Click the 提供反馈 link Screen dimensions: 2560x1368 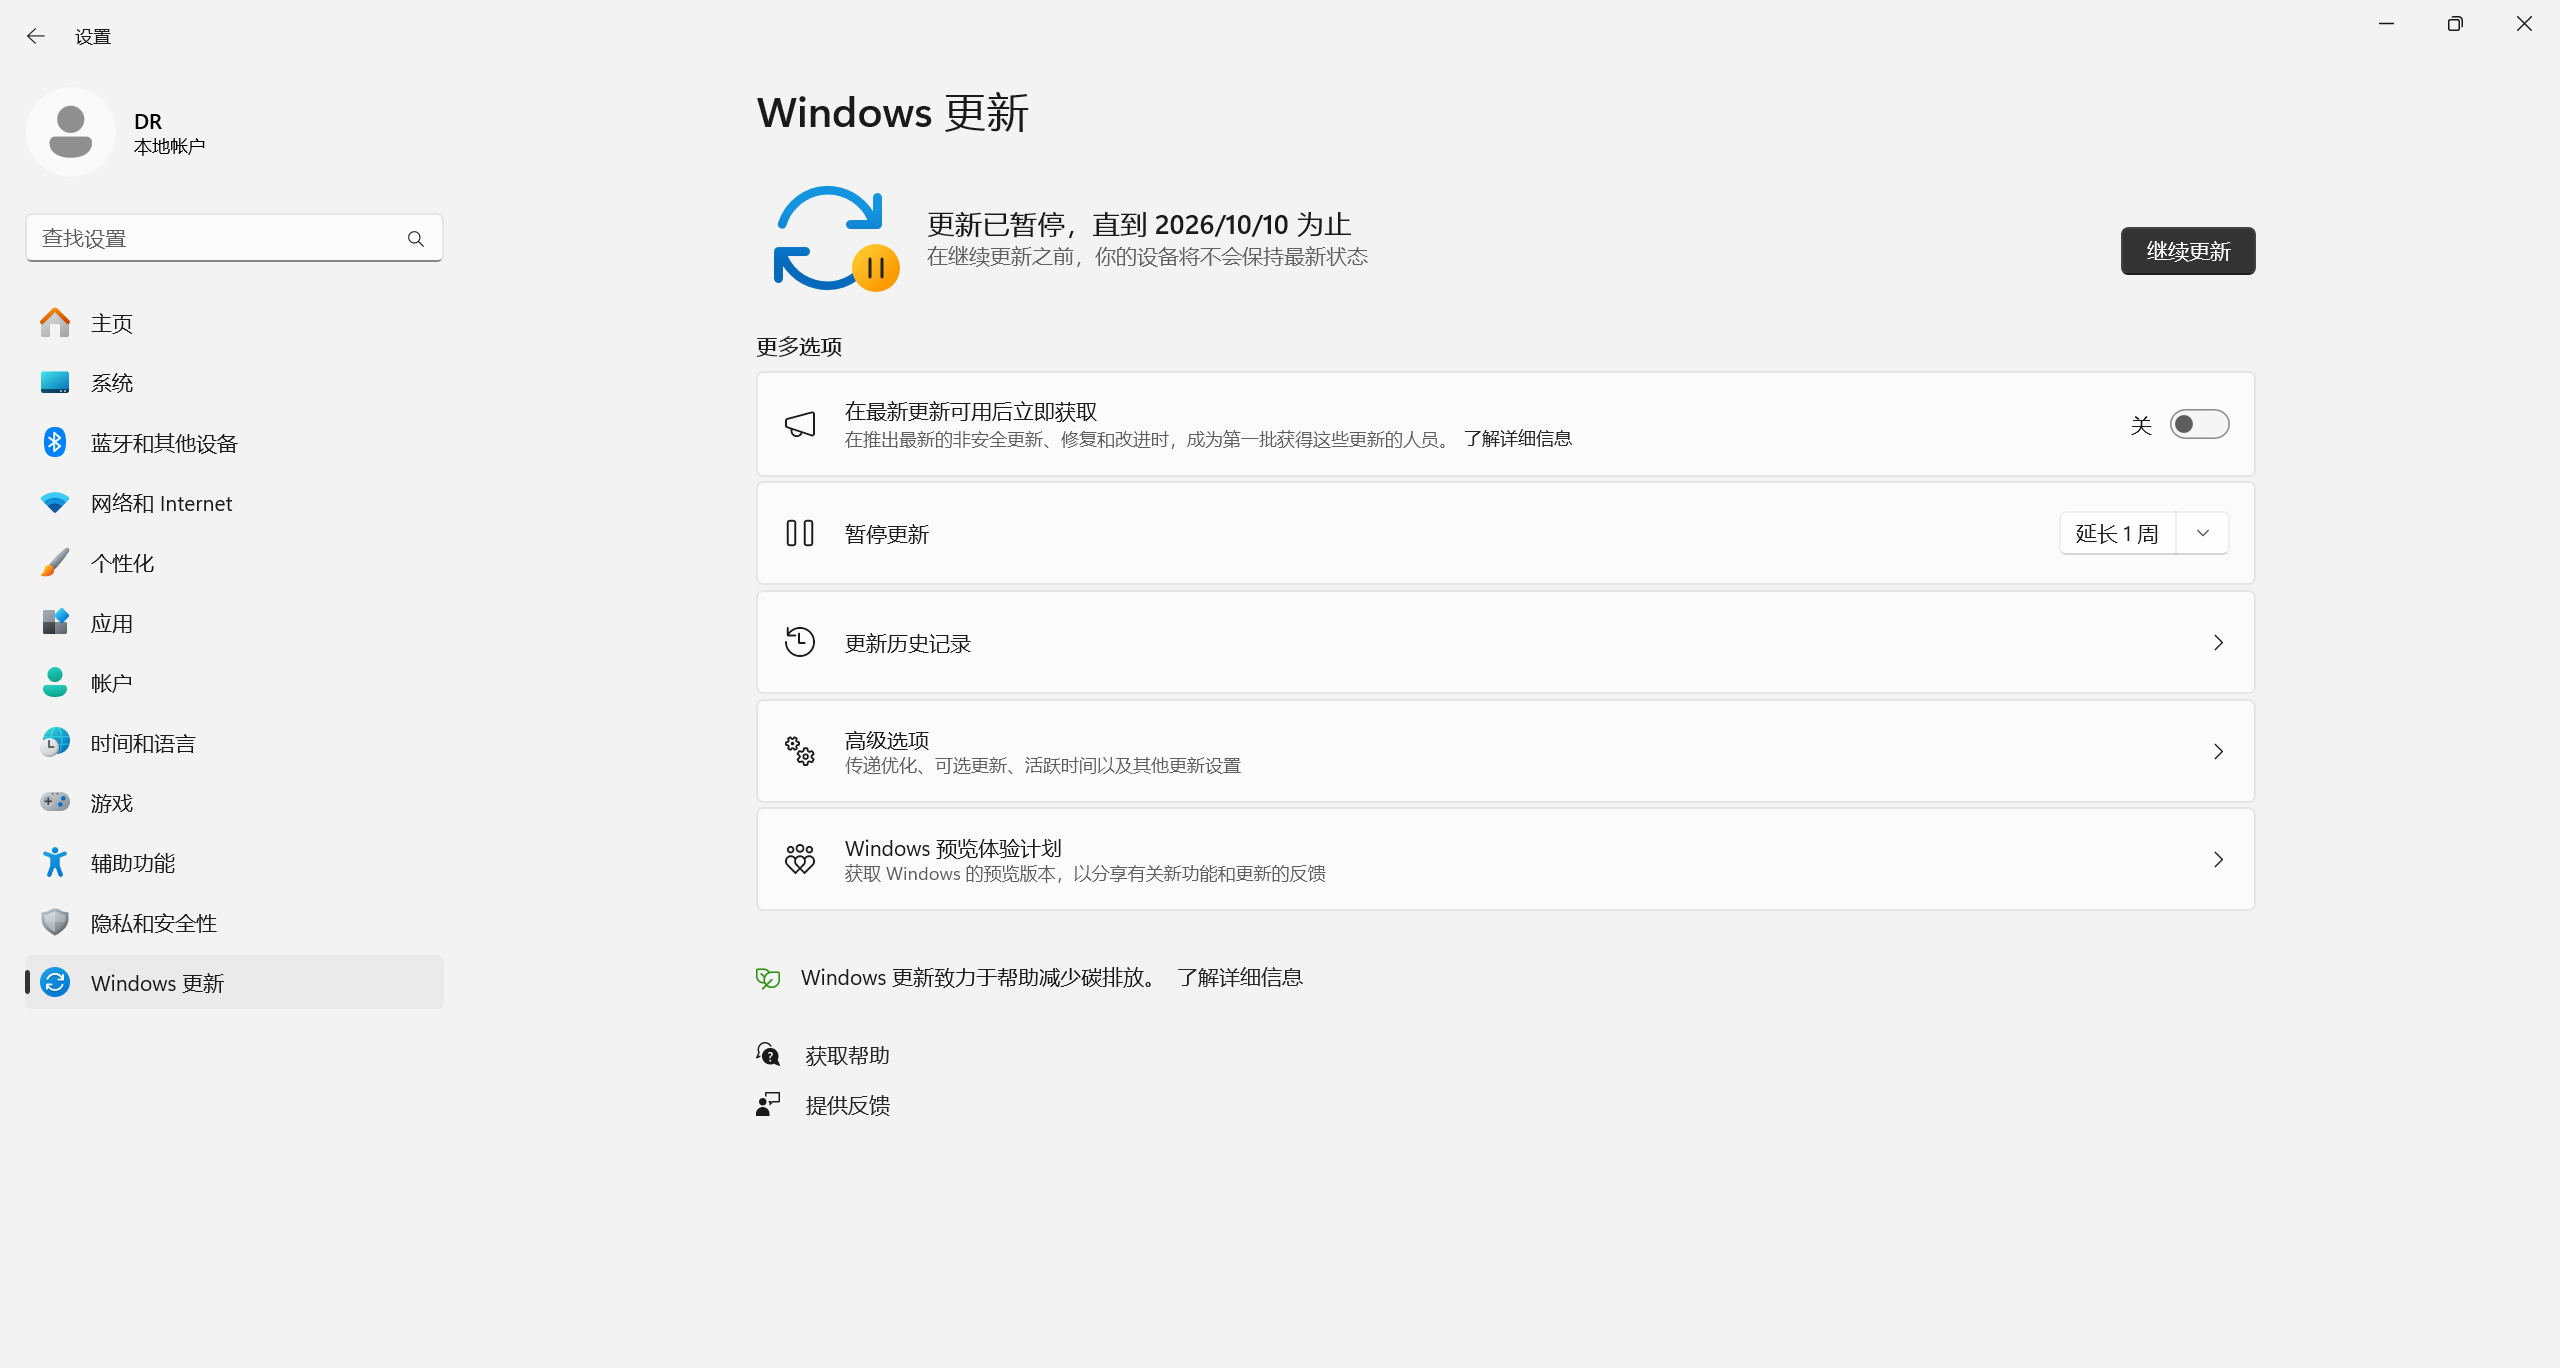(847, 1106)
